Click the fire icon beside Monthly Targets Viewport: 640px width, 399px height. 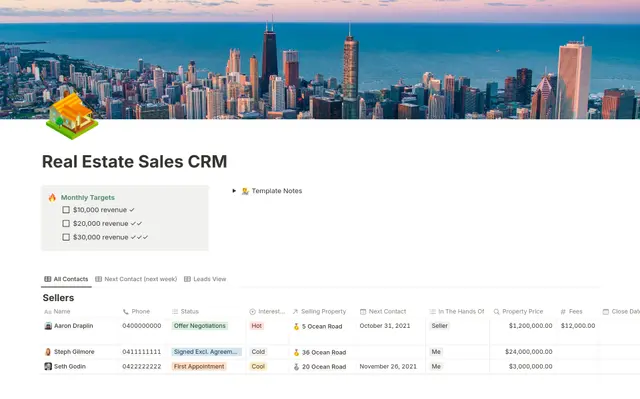52,198
